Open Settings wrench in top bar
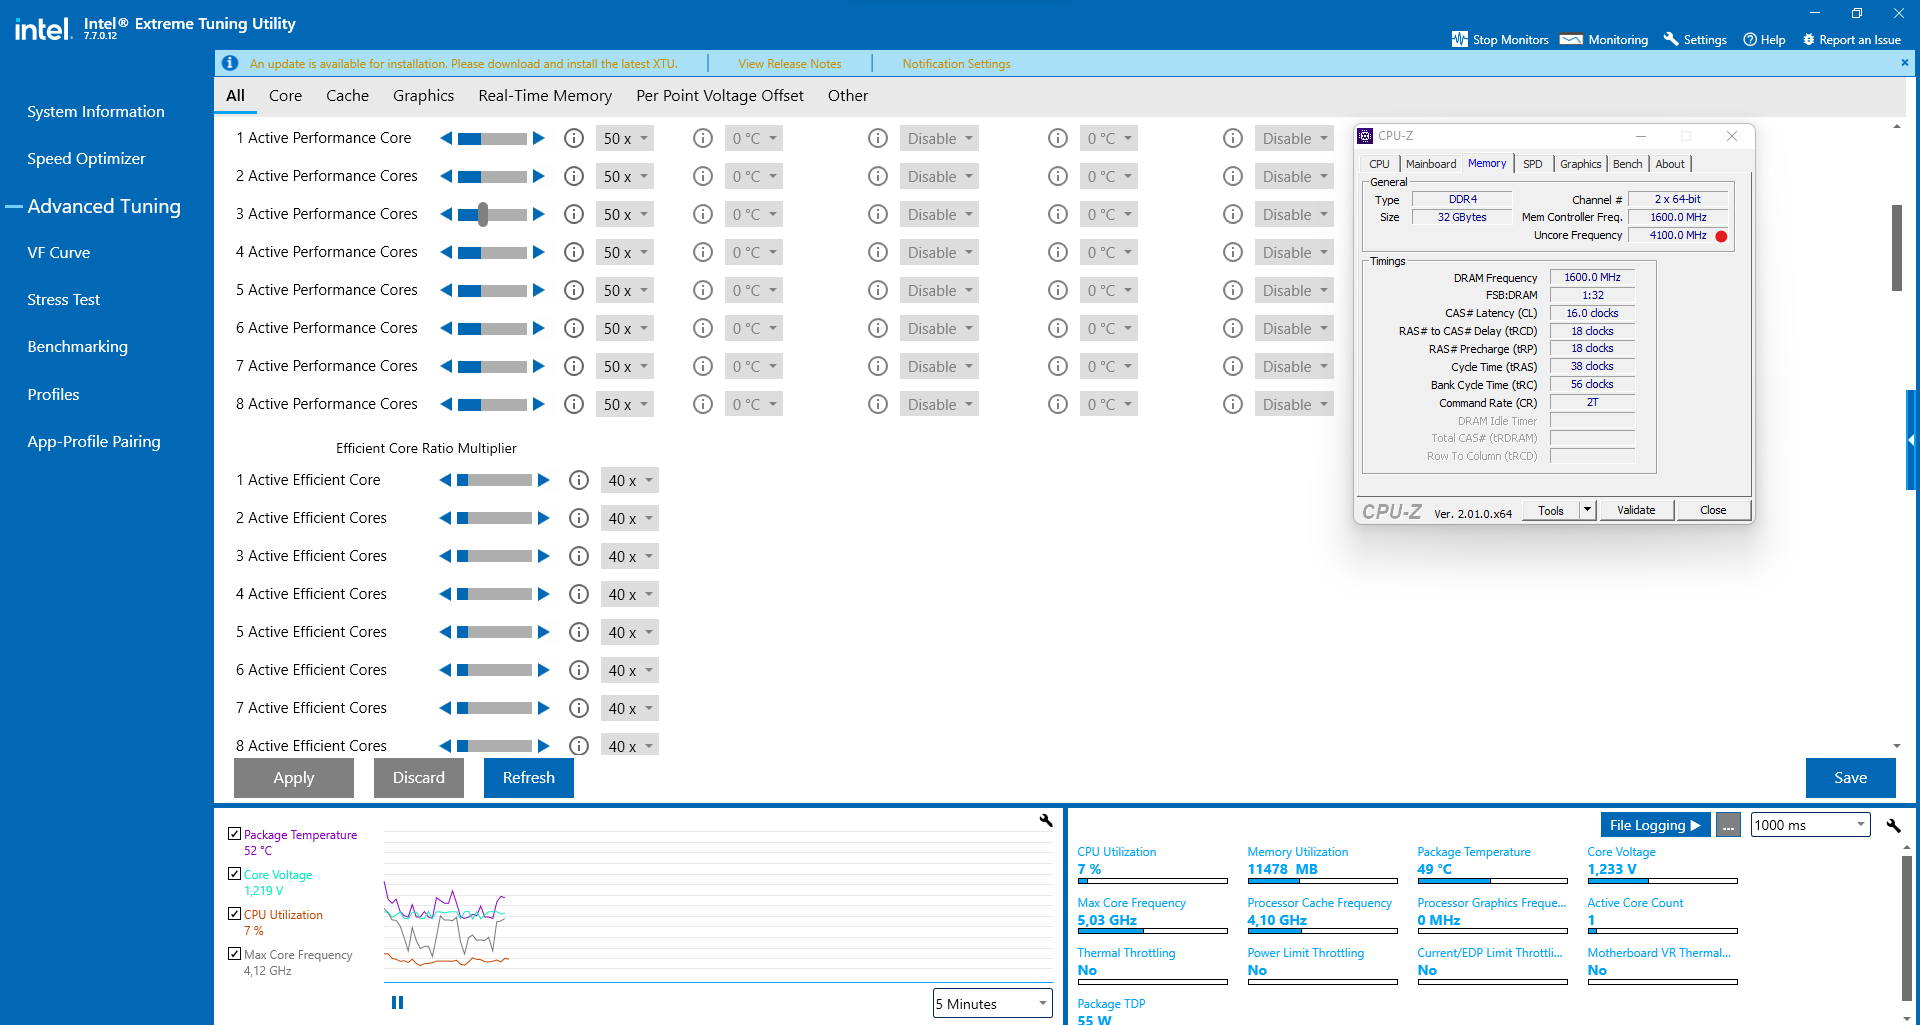The image size is (1920, 1025). tap(1671, 39)
